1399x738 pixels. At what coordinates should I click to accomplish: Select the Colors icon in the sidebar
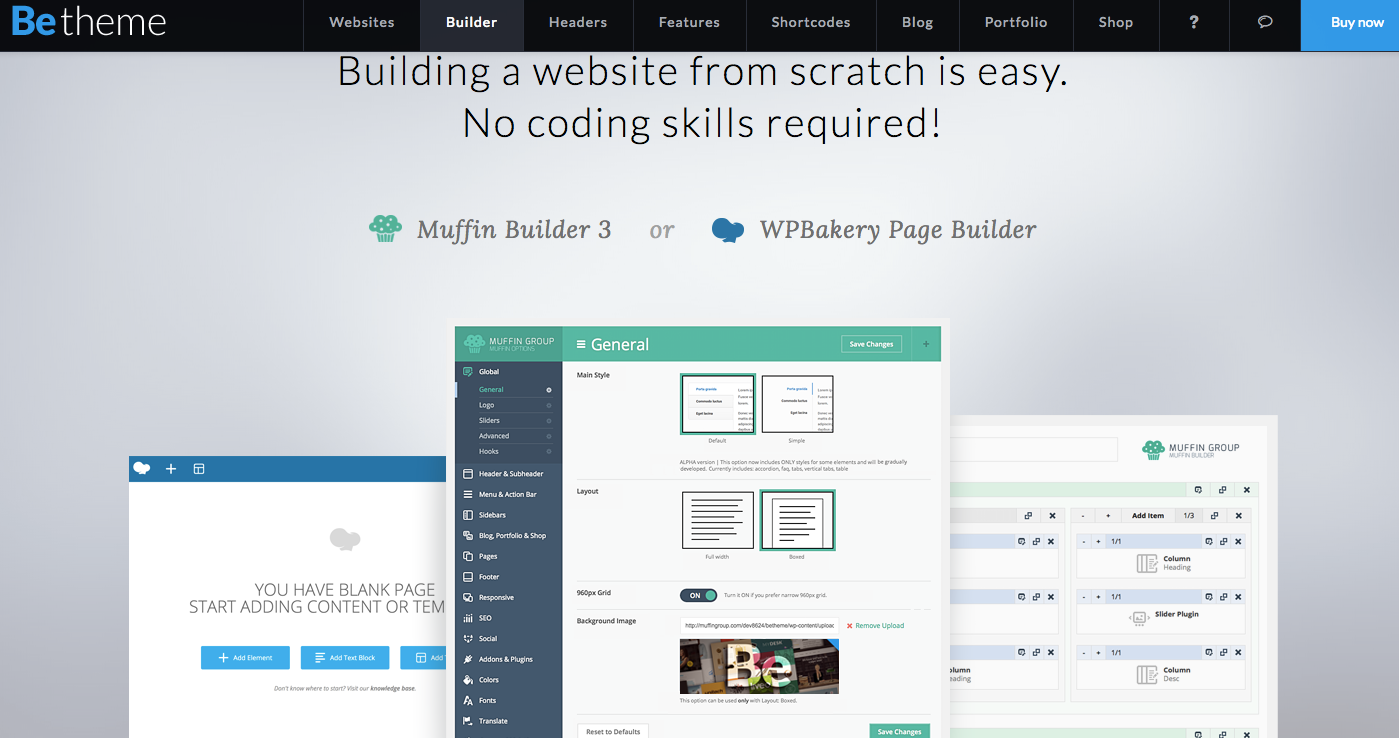468,679
